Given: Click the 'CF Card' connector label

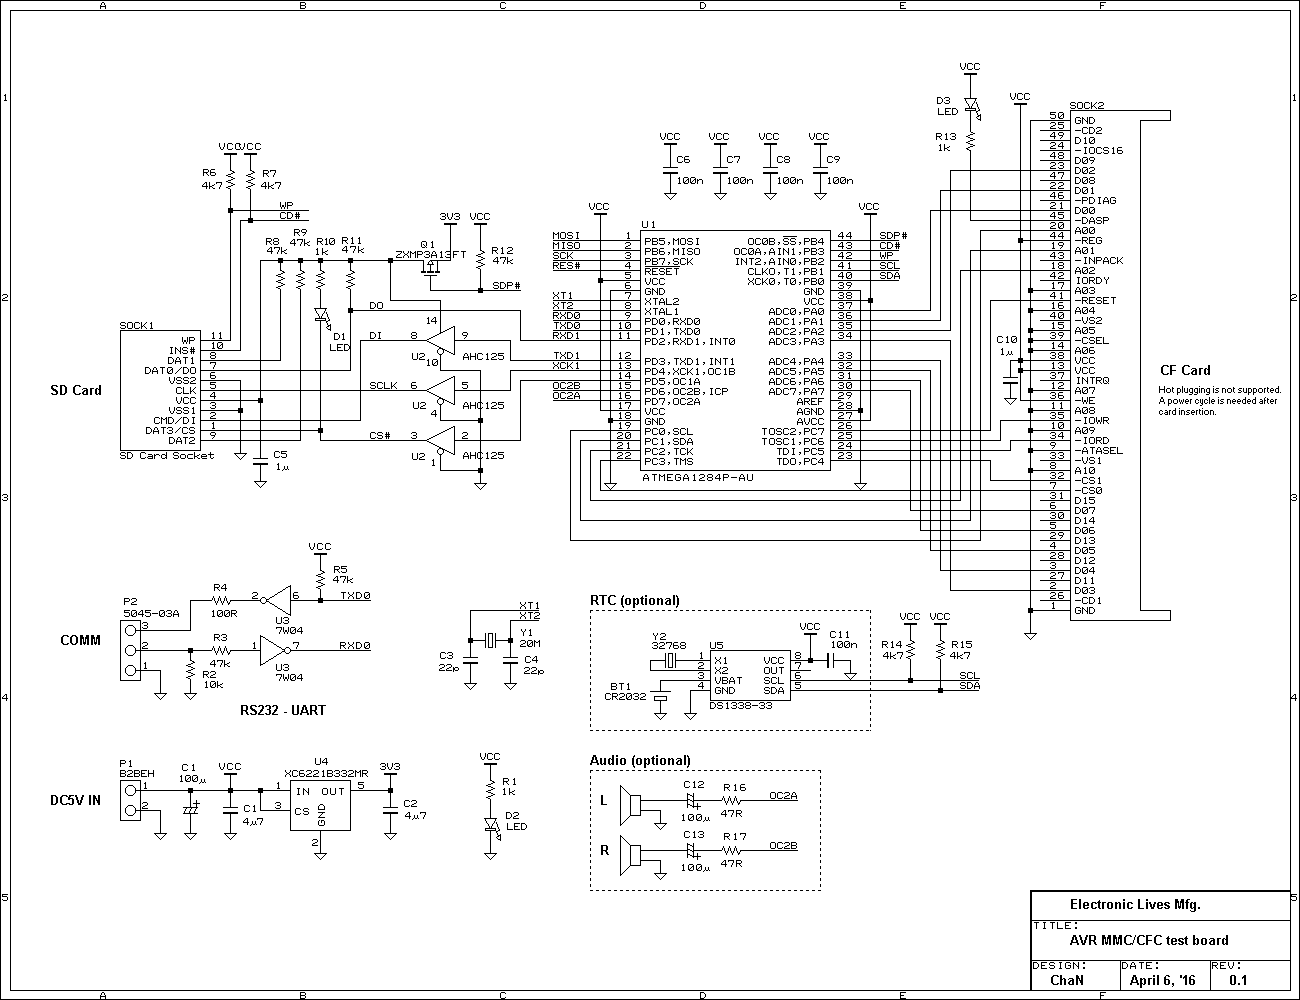Looking at the screenshot, I should click(1186, 370).
